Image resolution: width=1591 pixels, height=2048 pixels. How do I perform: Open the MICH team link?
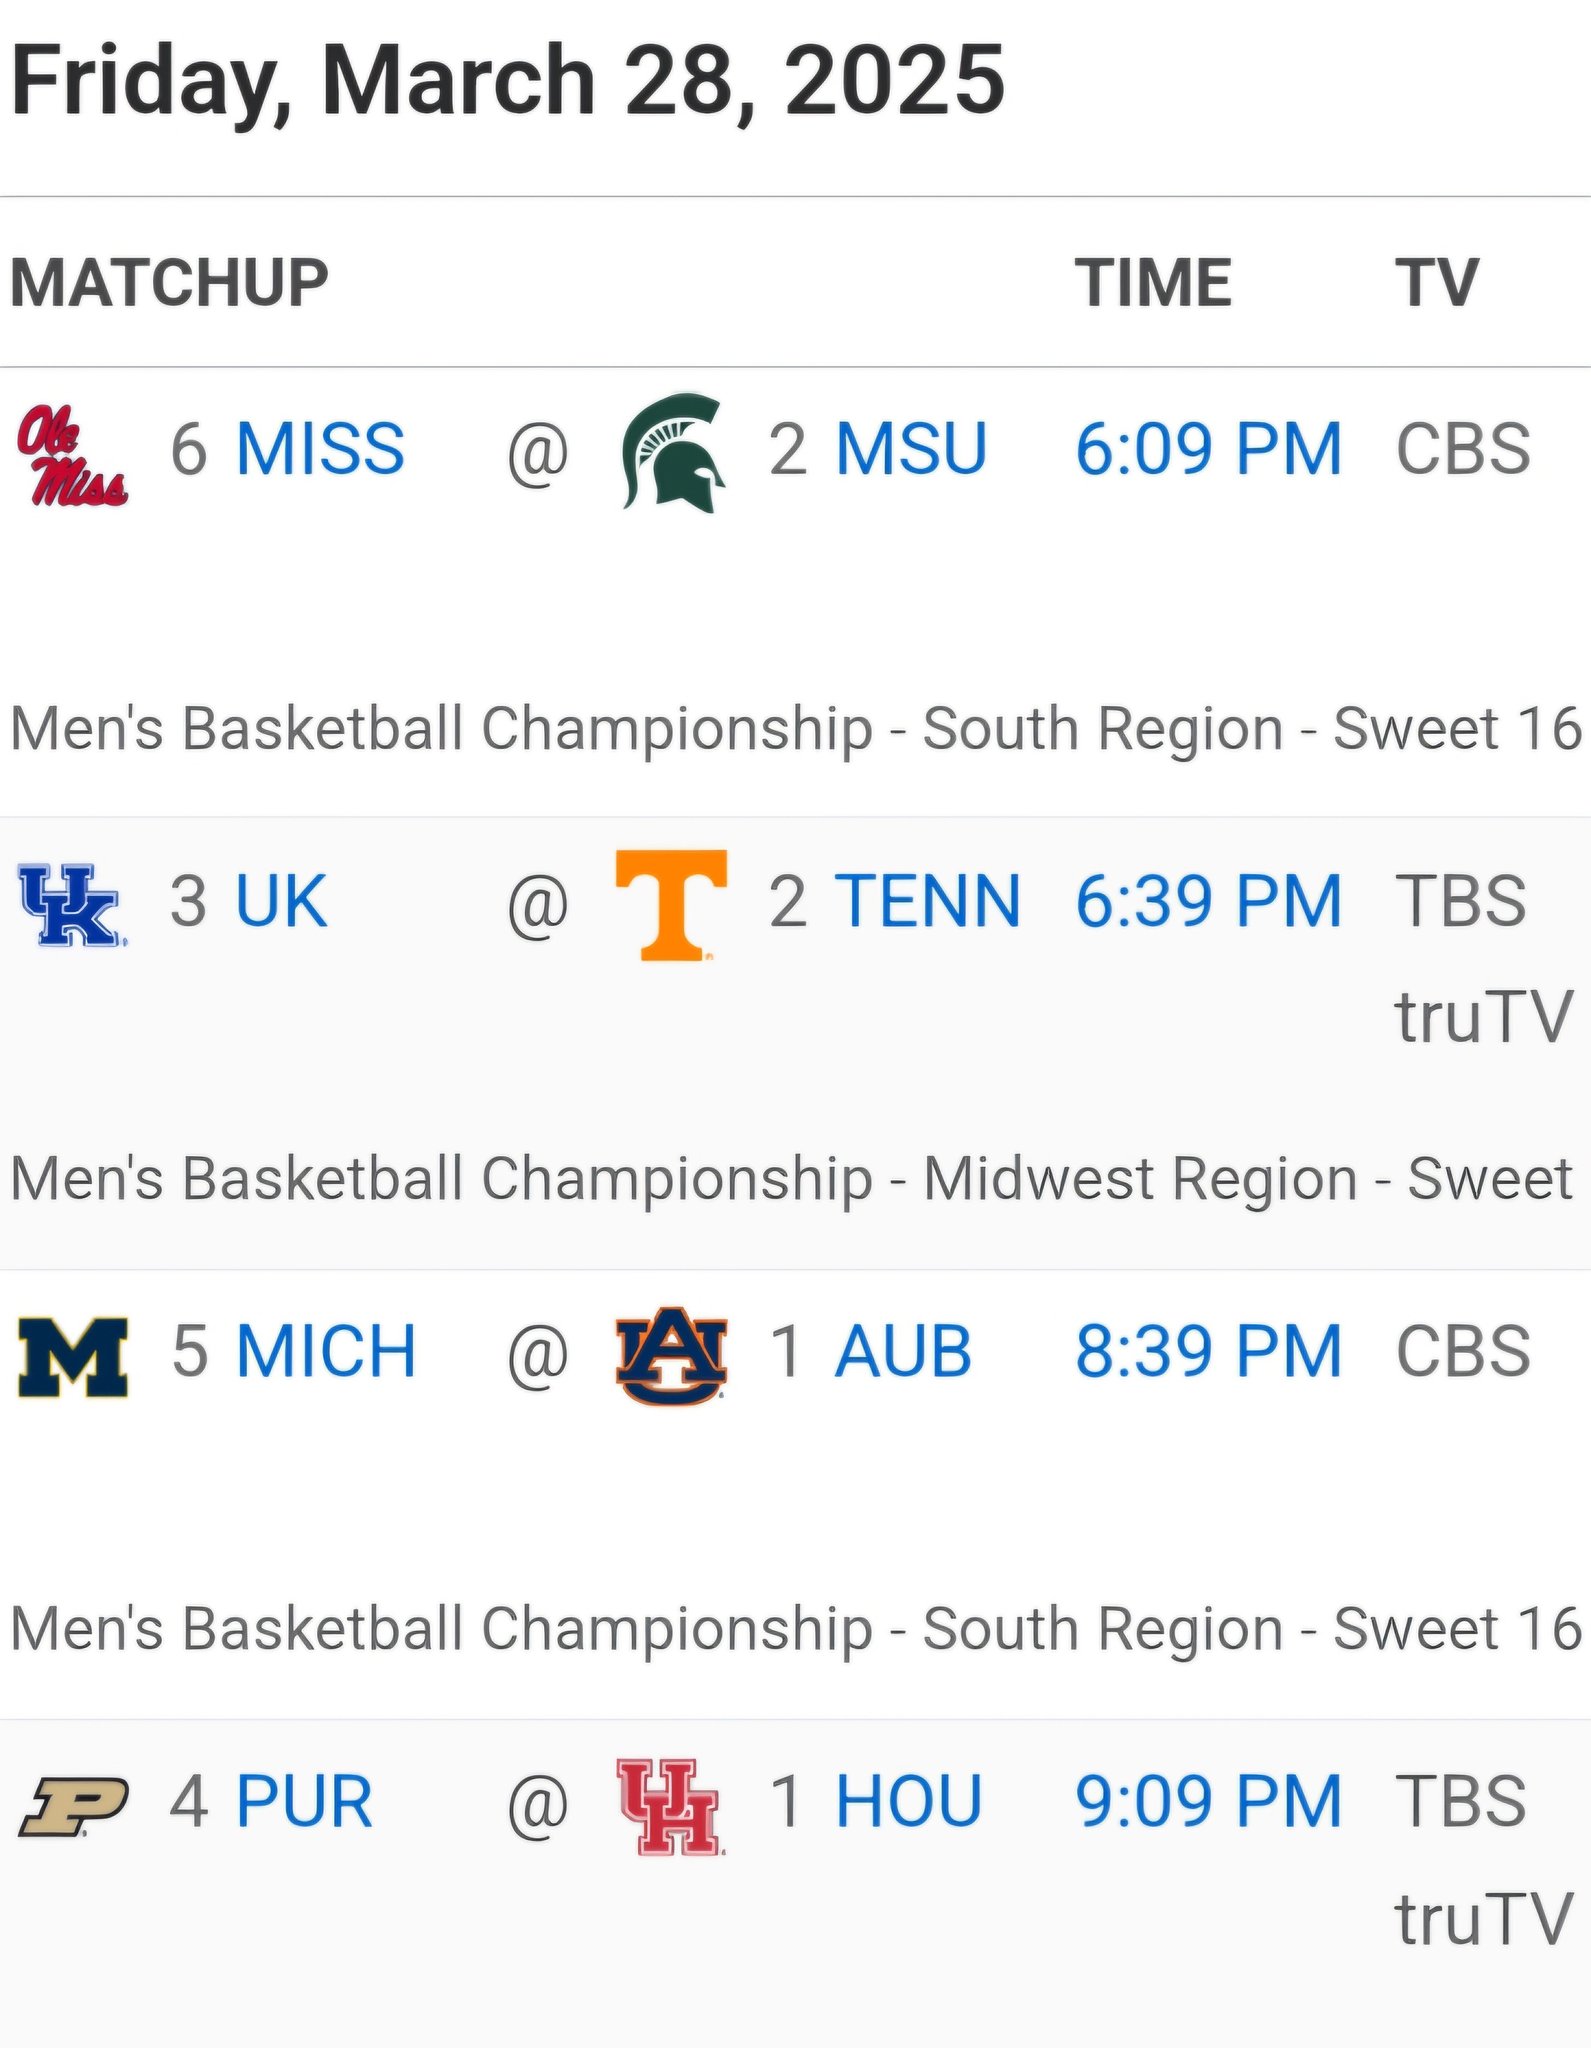pyautogui.click(x=326, y=1352)
